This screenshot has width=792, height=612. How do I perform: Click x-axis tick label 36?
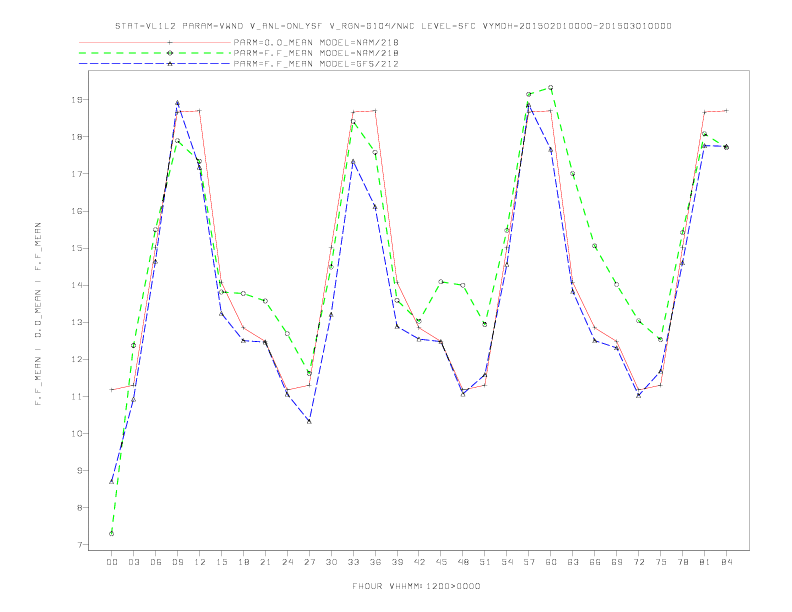375,562
